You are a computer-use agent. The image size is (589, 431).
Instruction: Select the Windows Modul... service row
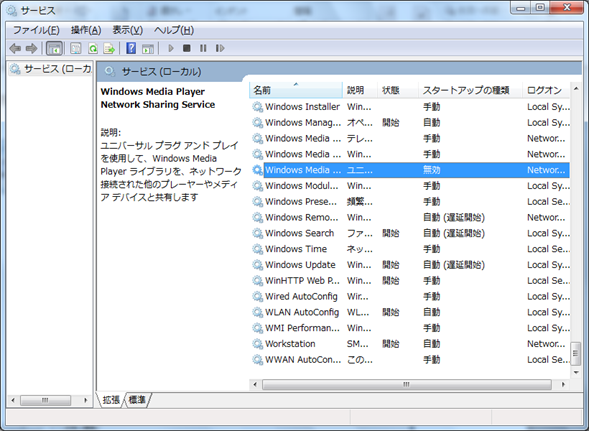pyautogui.click(x=410, y=186)
